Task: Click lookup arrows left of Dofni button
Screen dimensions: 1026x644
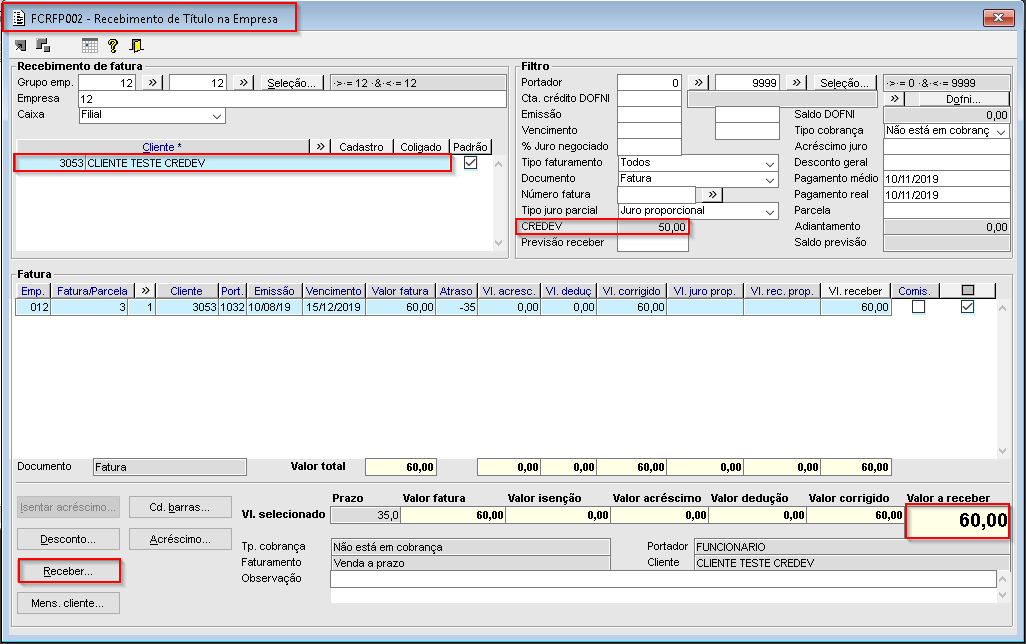Action: tap(894, 99)
